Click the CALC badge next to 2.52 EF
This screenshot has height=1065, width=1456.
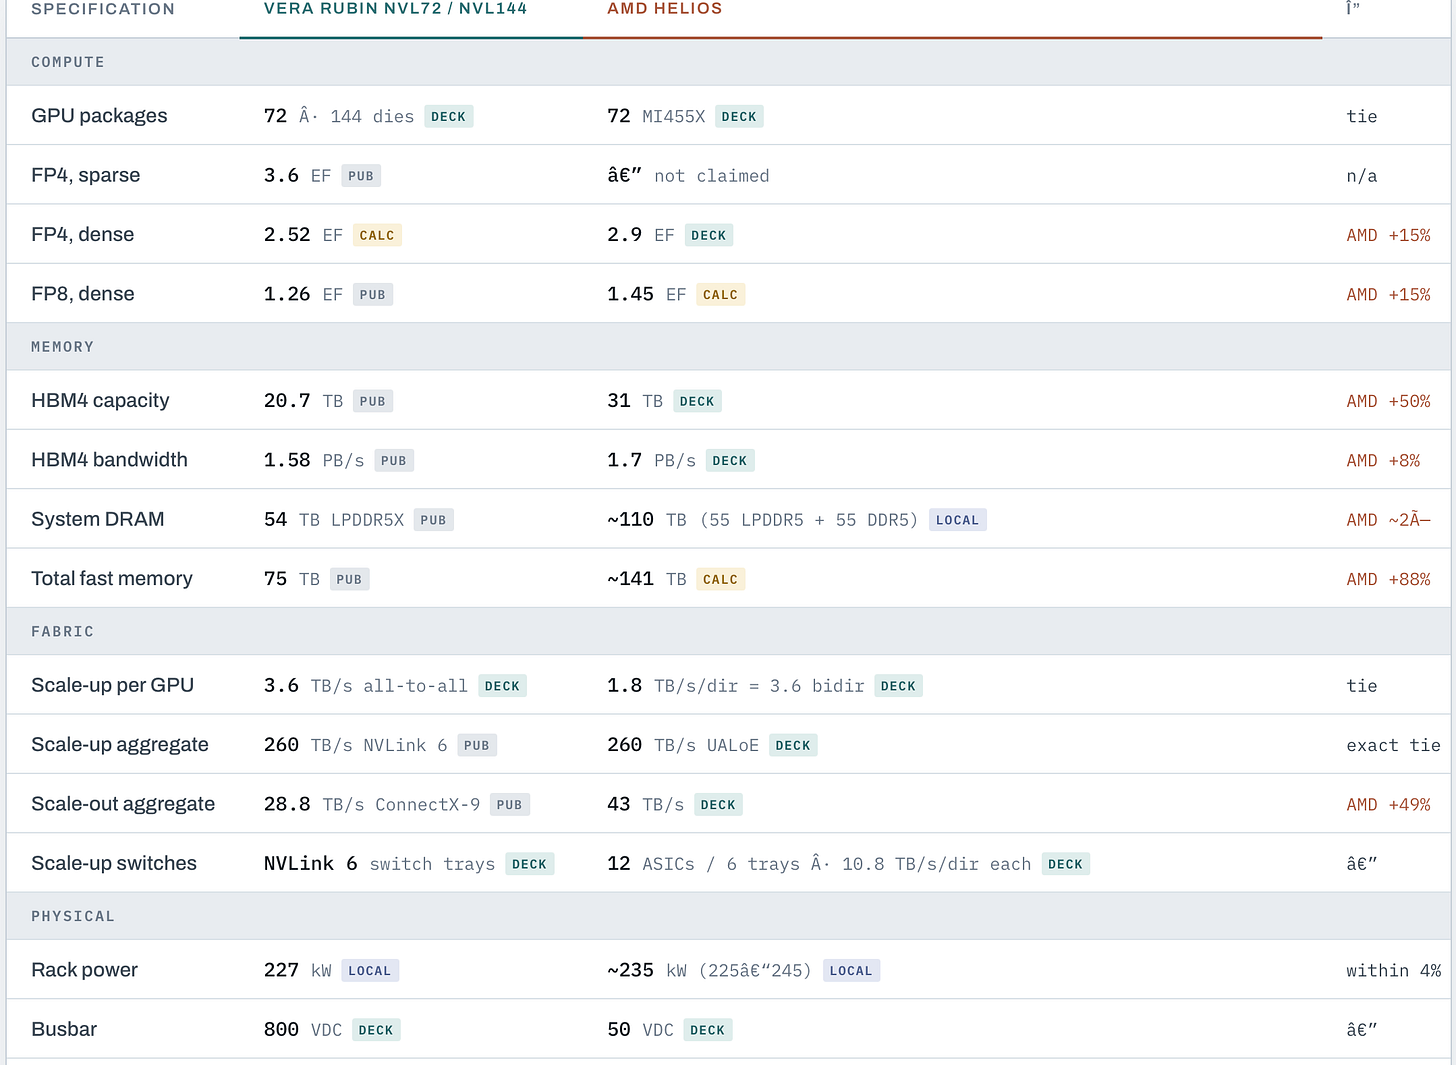[377, 236]
